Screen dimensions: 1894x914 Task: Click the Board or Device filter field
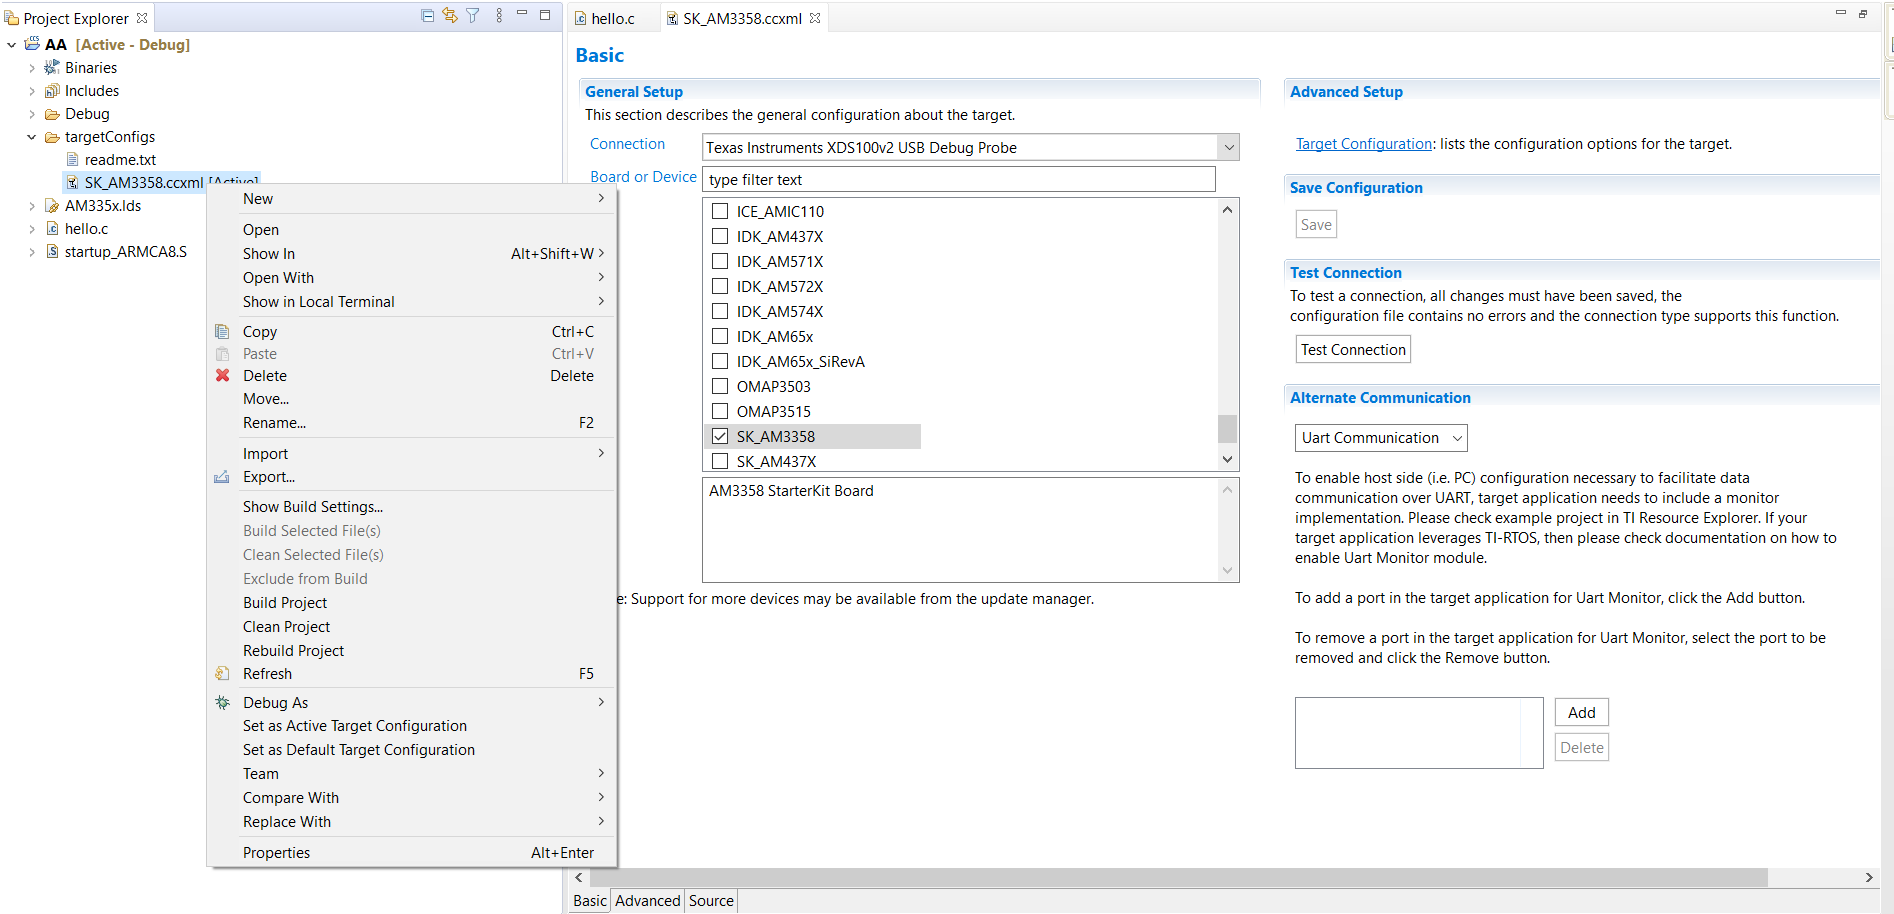click(957, 179)
